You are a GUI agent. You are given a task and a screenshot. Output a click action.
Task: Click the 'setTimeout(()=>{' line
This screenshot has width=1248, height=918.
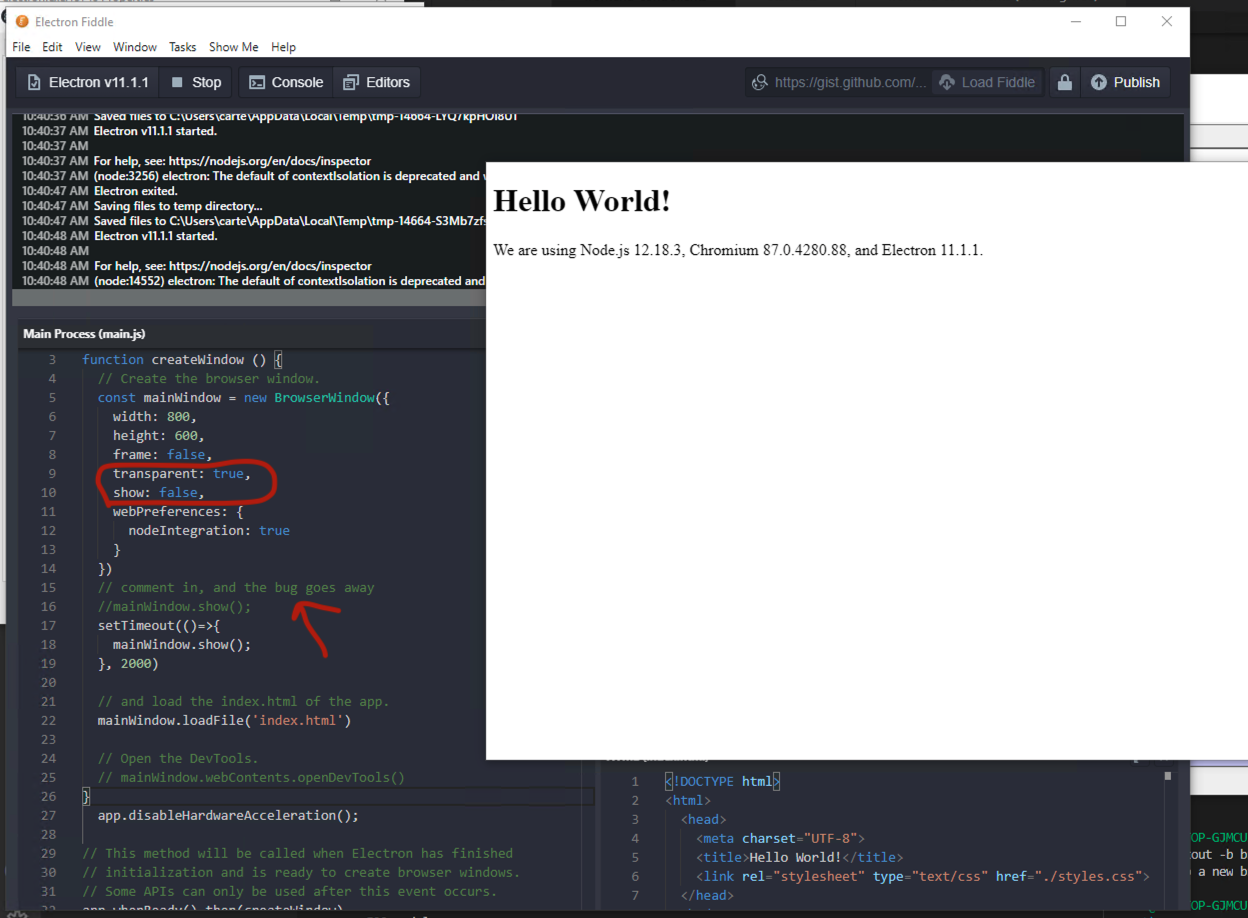pos(159,625)
